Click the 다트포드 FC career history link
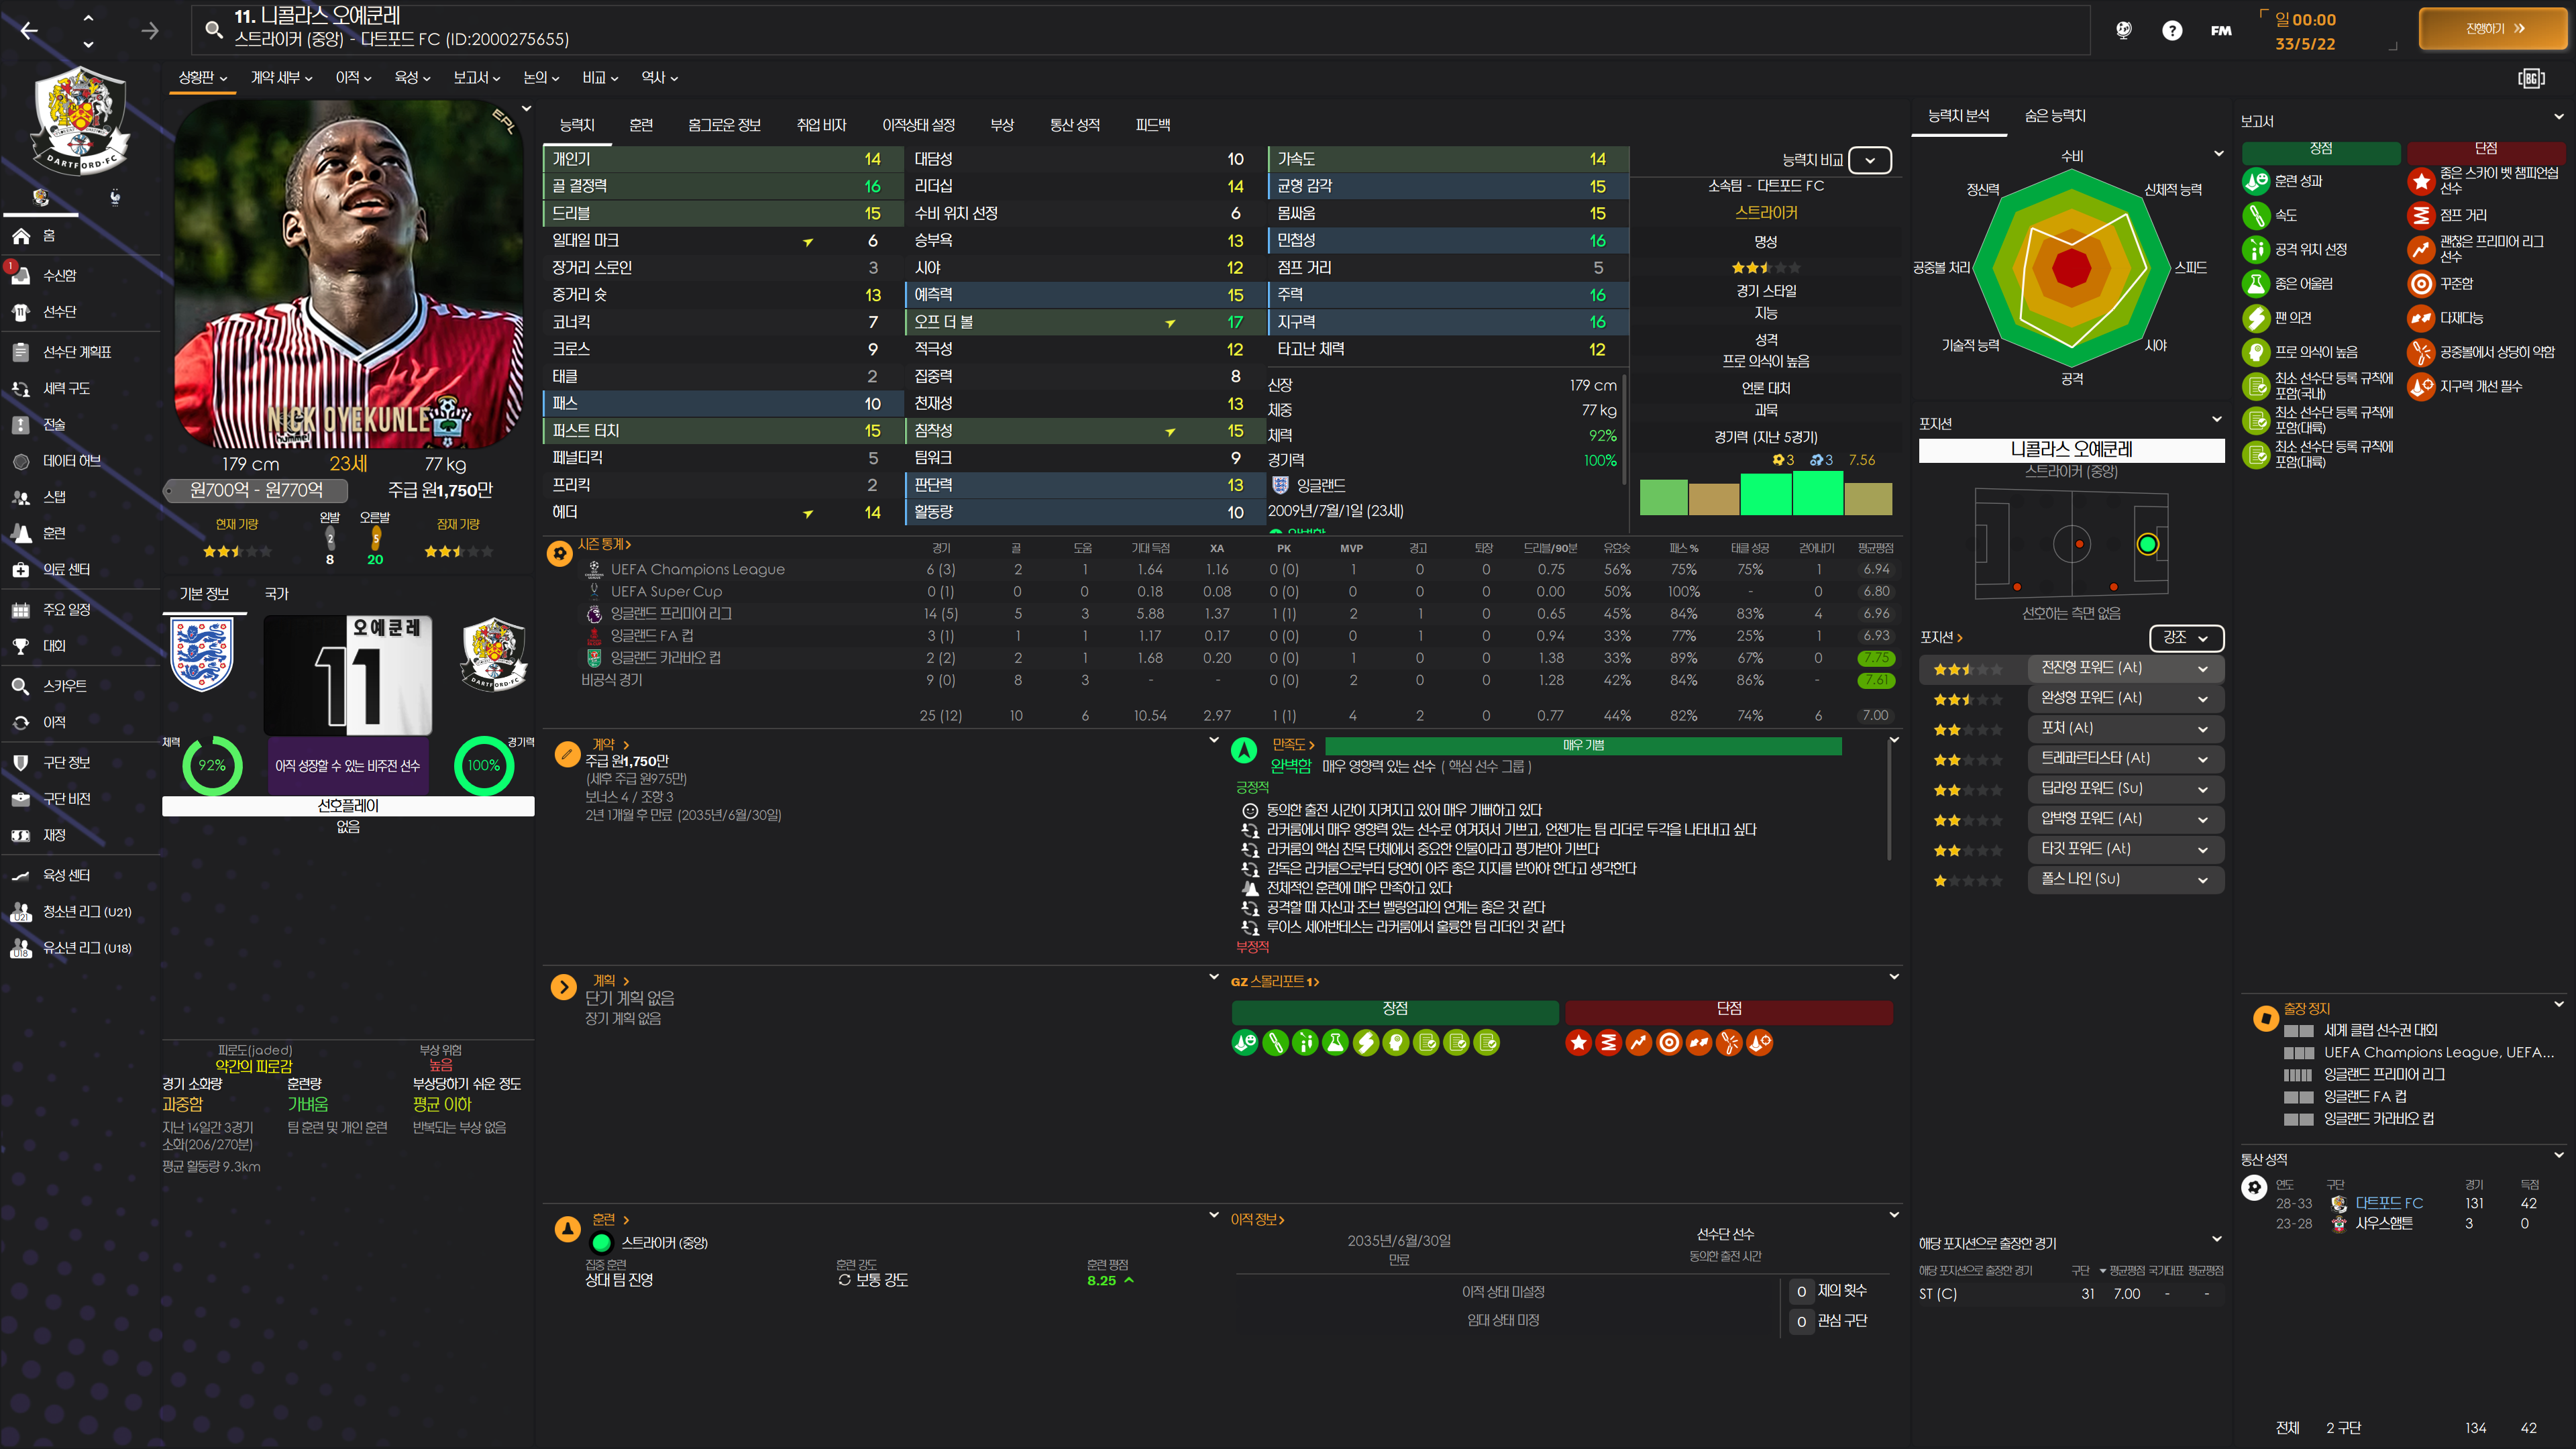The image size is (2576, 1449). pyautogui.click(x=2389, y=1203)
